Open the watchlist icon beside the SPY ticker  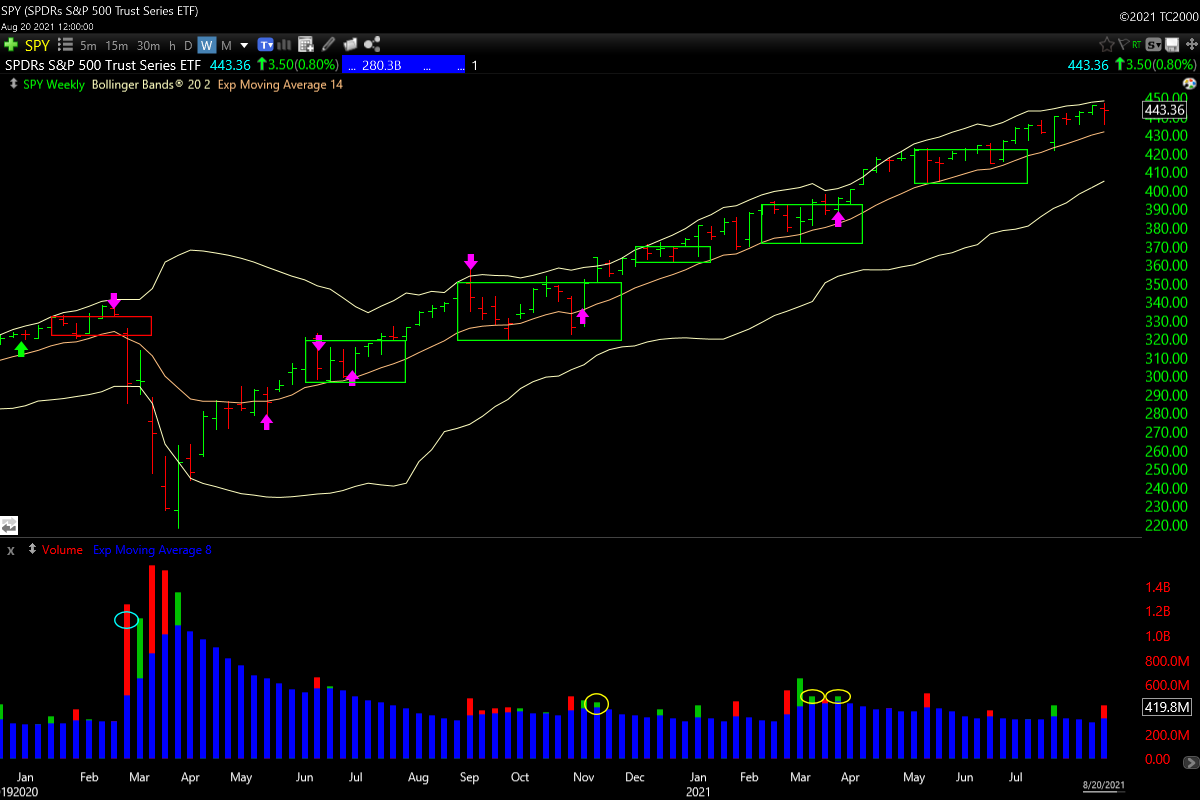point(66,44)
